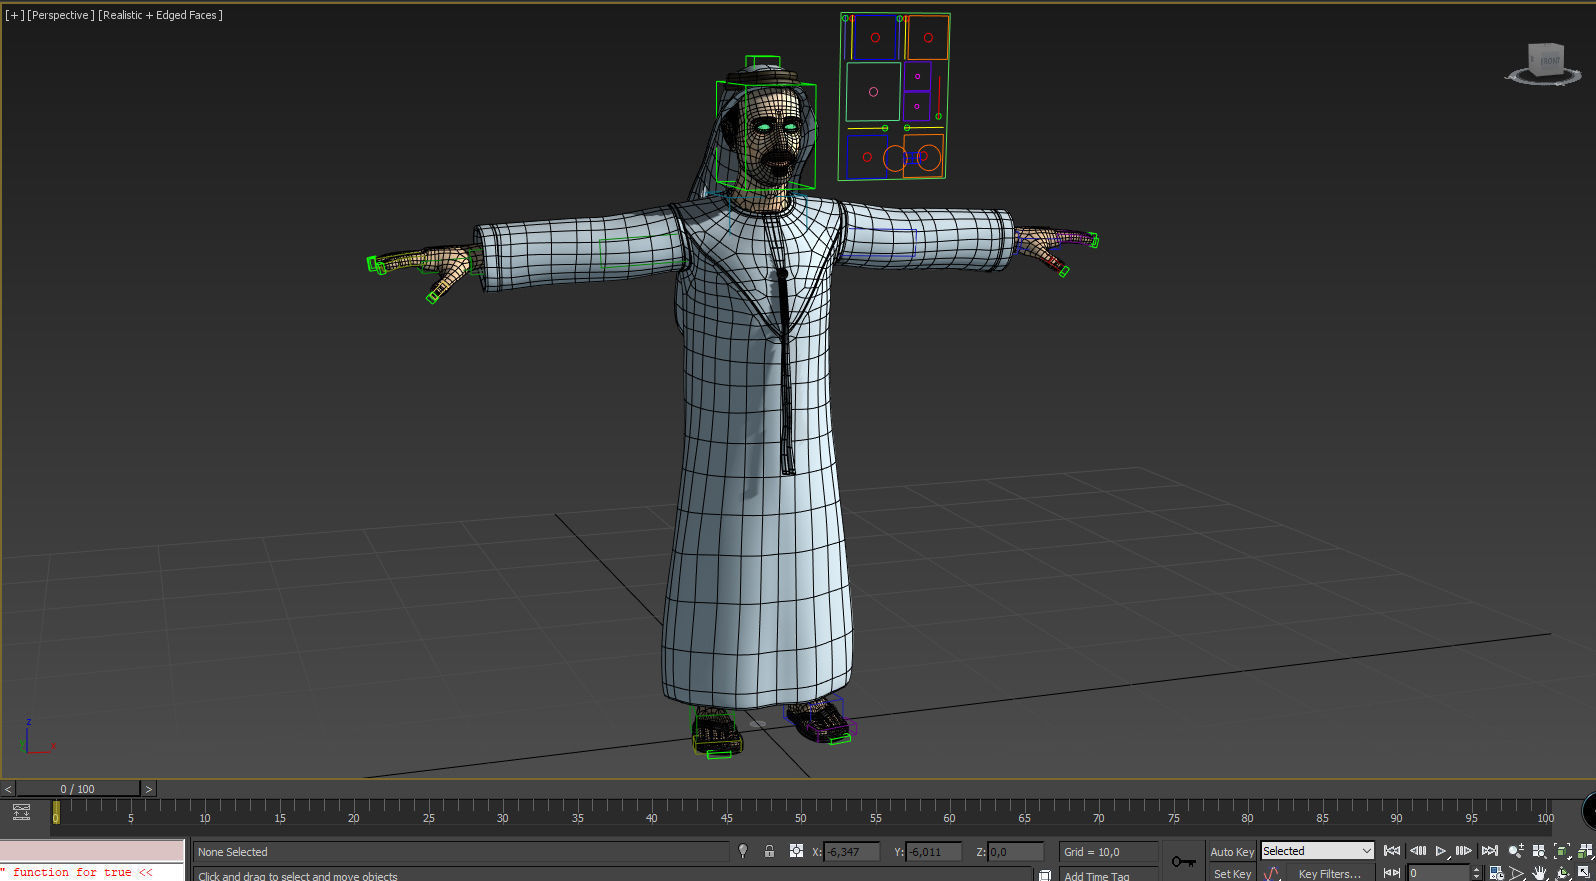Open Key Filters dialog
The height and width of the screenshot is (881, 1596).
point(1330,874)
